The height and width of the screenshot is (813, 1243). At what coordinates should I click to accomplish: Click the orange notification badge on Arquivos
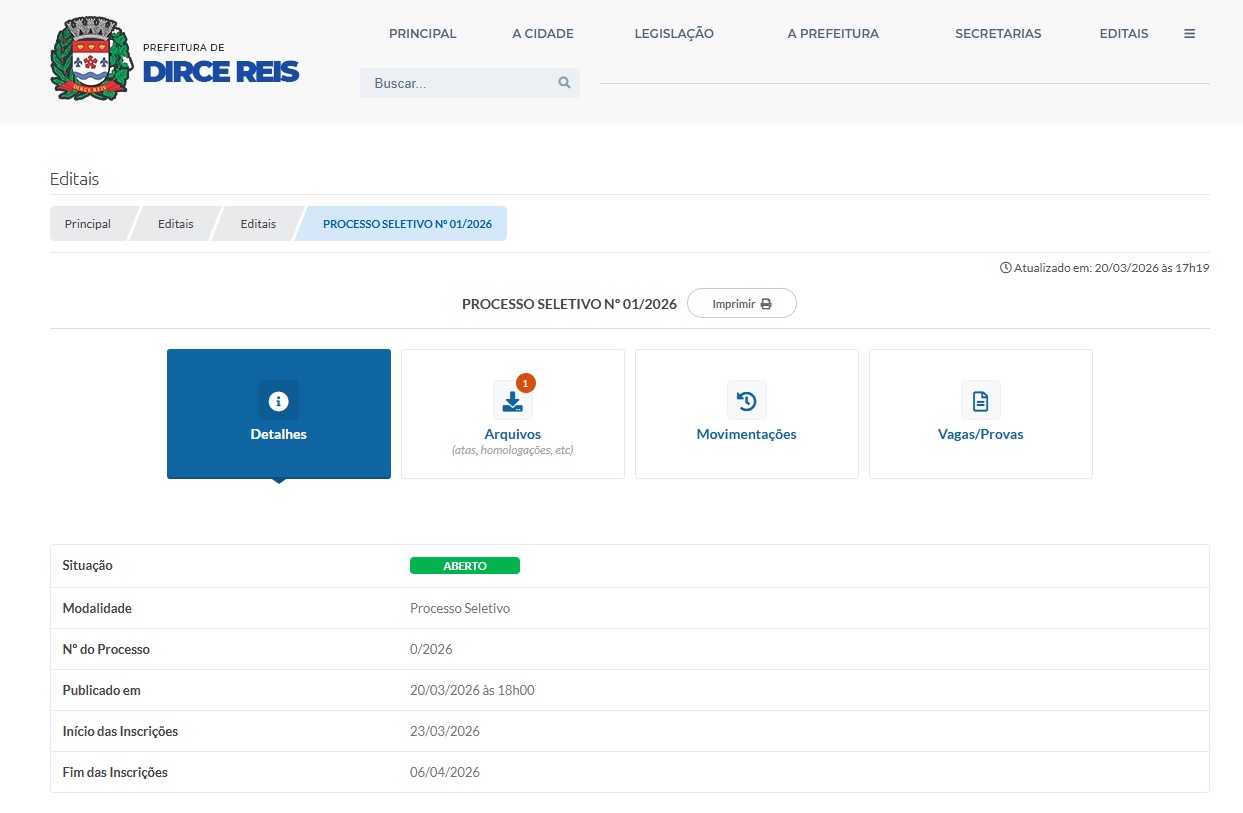(x=526, y=383)
